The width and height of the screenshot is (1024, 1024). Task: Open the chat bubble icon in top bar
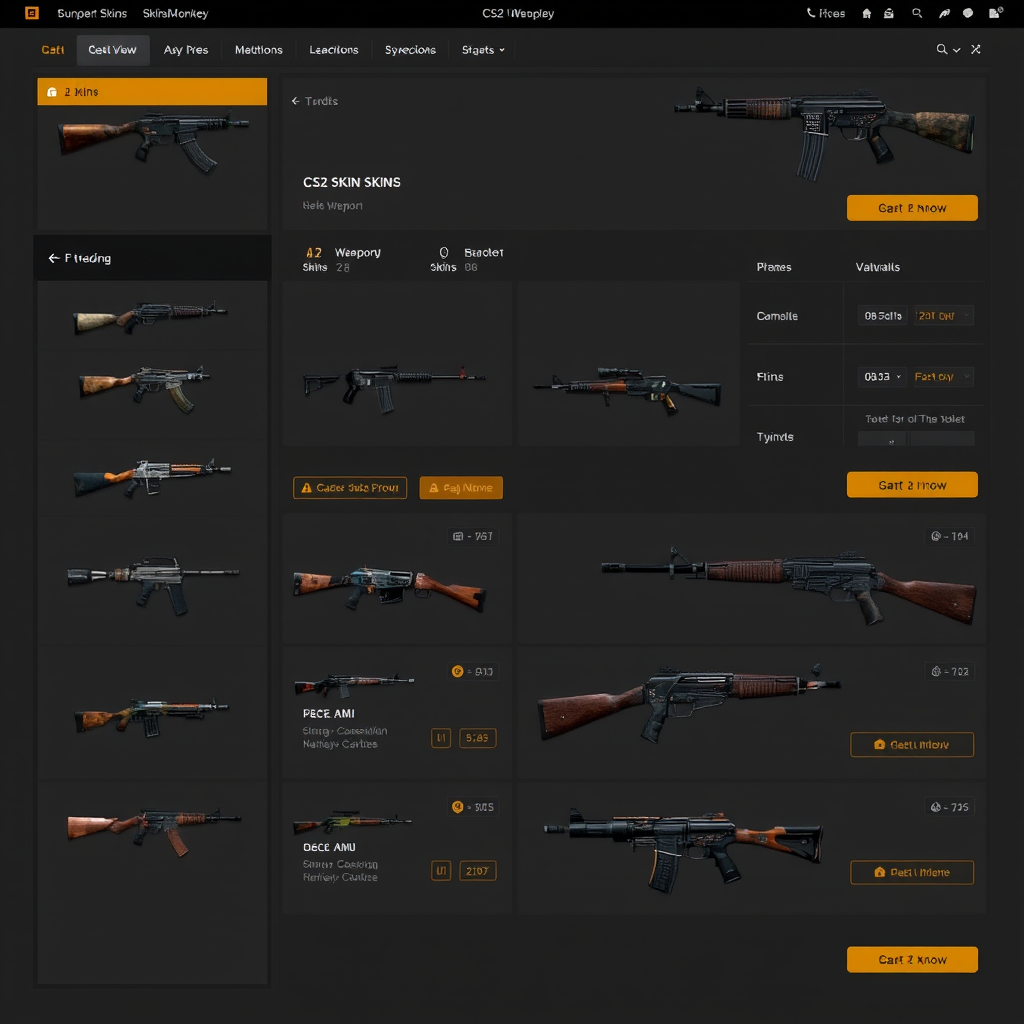click(x=968, y=13)
